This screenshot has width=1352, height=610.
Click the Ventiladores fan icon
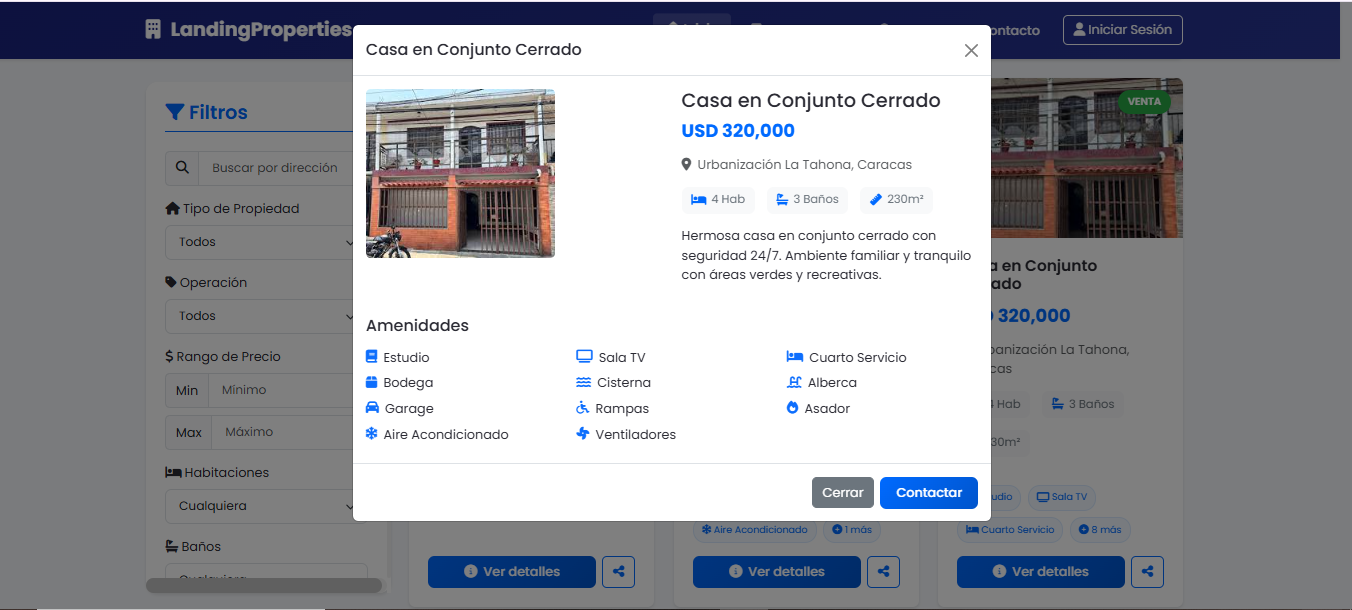(583, 434)
